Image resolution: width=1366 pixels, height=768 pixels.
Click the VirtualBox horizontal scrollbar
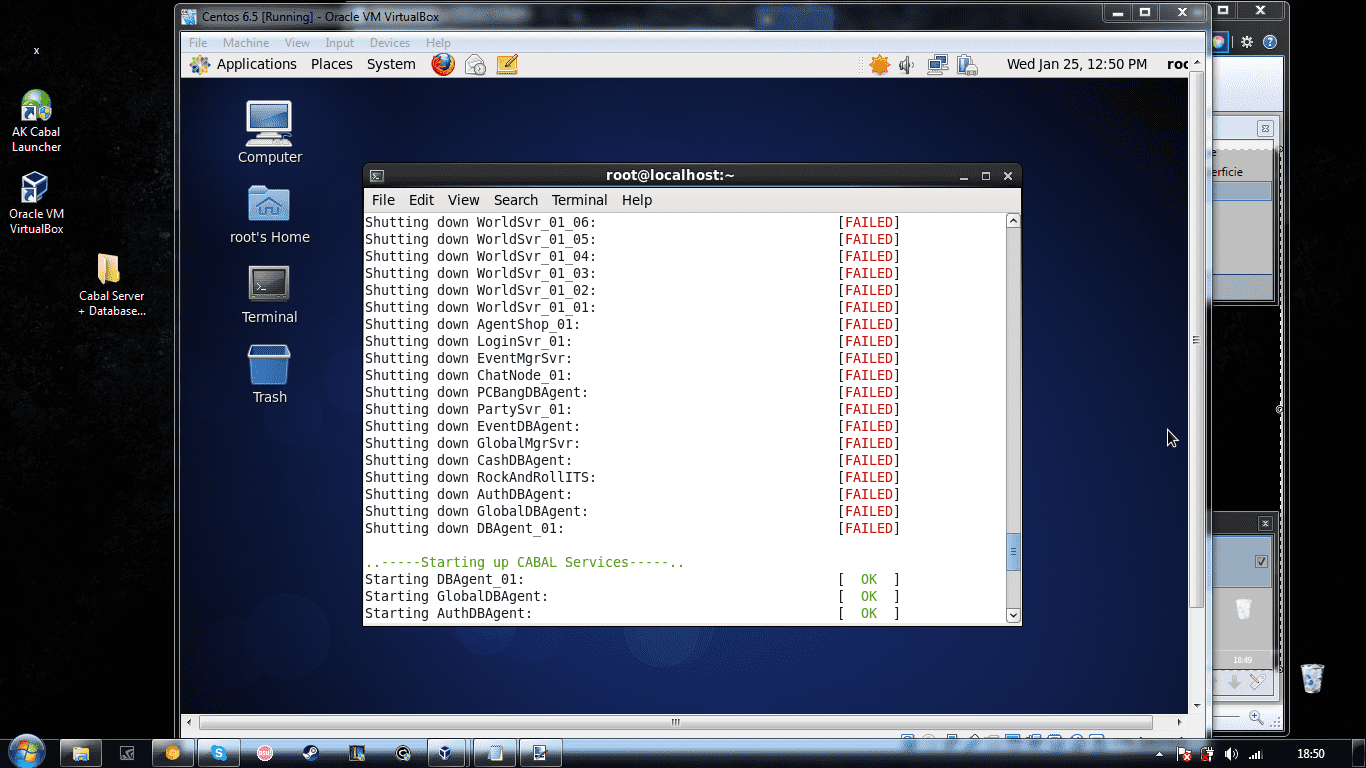click(x=676, y=722)
